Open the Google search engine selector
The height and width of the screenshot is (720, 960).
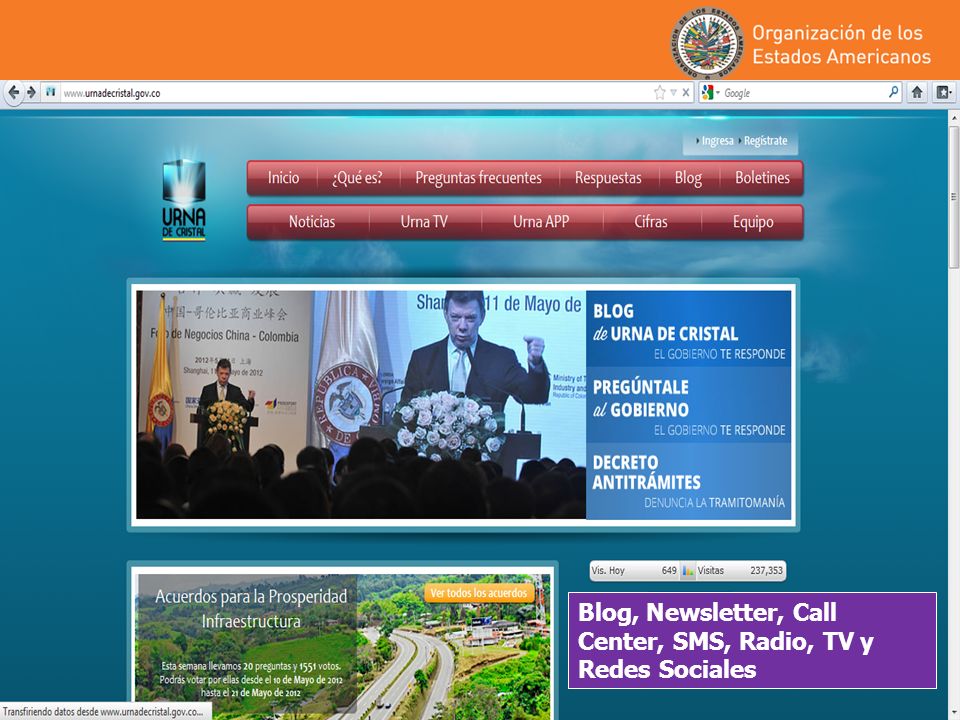[x=710, y=93]
